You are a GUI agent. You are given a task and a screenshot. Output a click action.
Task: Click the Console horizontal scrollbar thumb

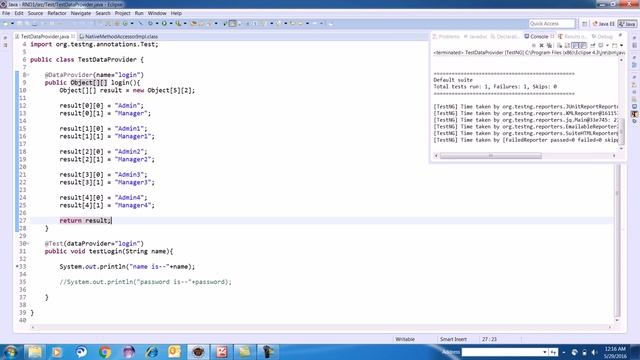tap(491, 156)
